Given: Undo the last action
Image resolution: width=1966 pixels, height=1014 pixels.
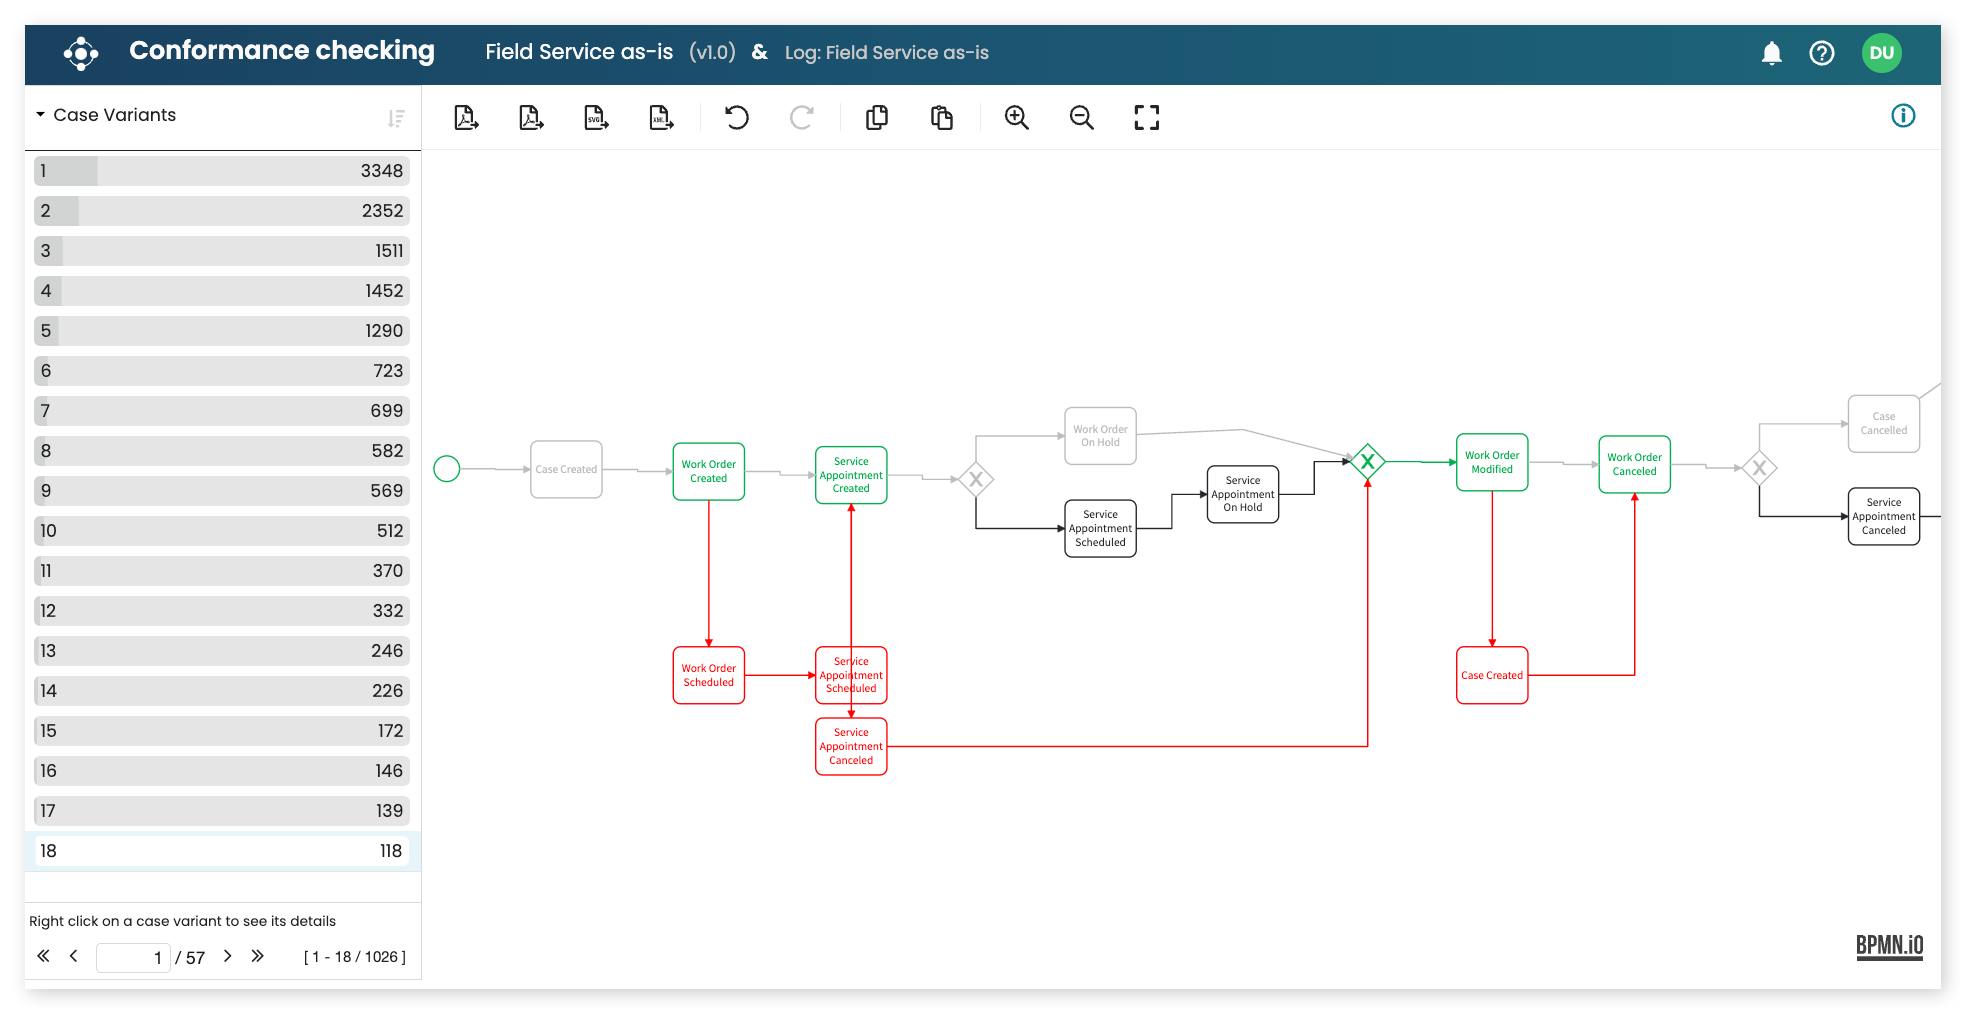Looking at the screenshot, I should (737, 117).
